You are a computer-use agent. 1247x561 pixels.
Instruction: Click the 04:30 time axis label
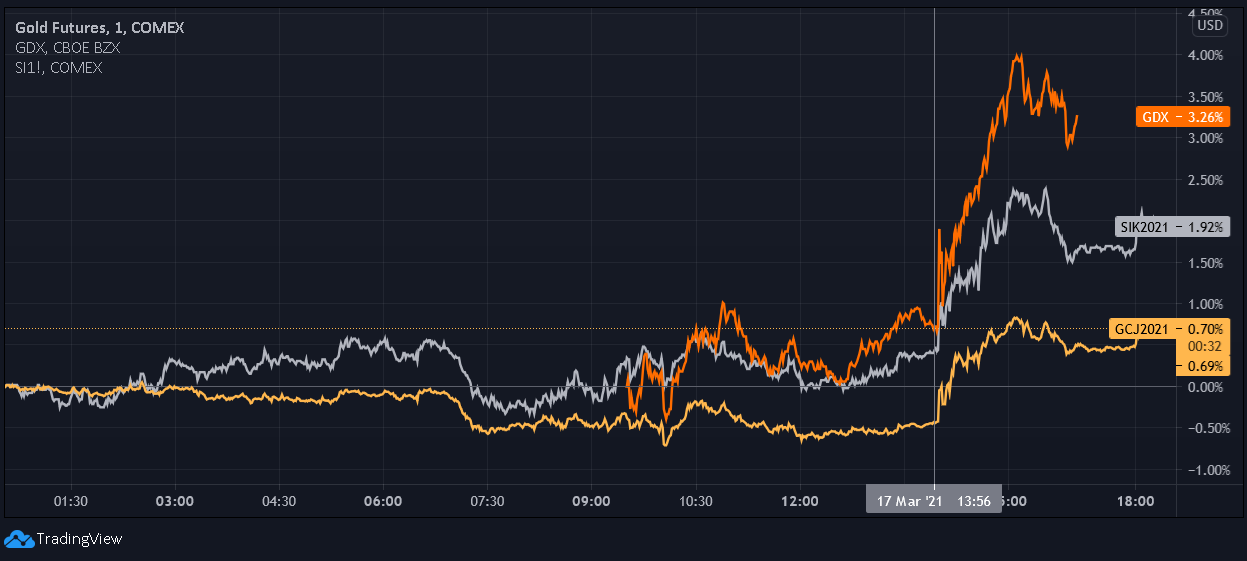point(279,500)
